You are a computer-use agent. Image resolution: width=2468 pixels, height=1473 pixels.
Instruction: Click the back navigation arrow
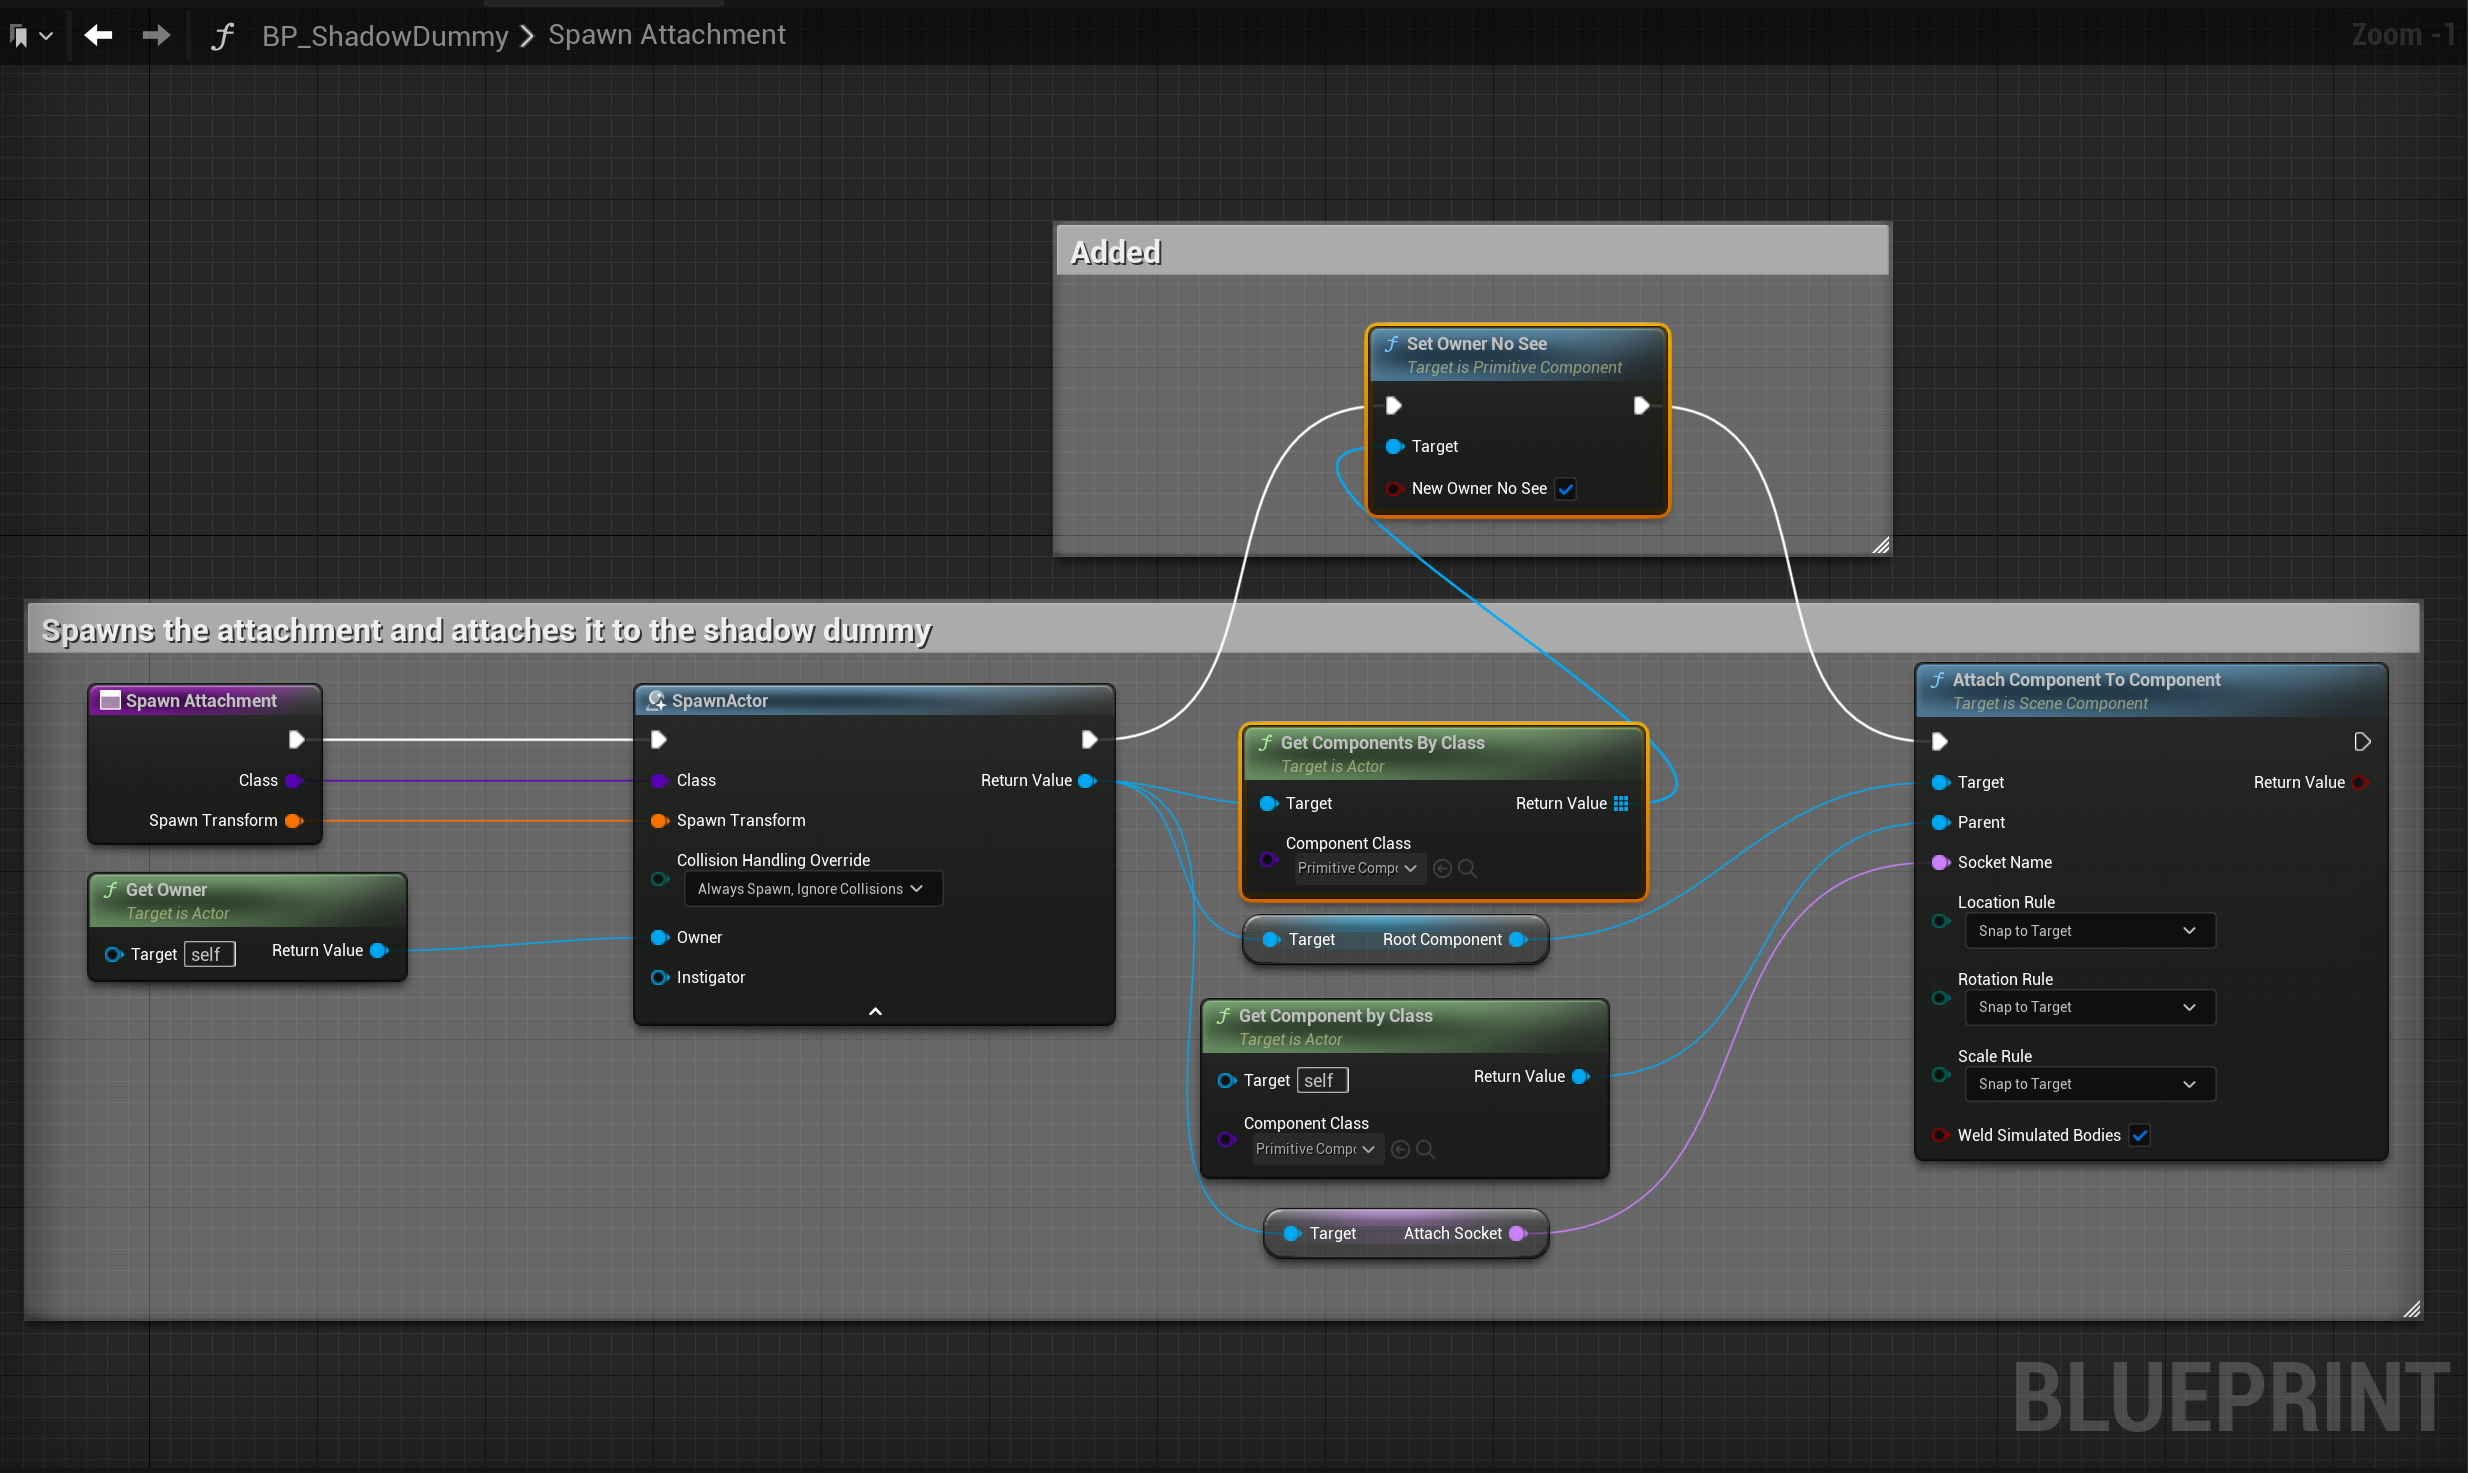point(98,36)
